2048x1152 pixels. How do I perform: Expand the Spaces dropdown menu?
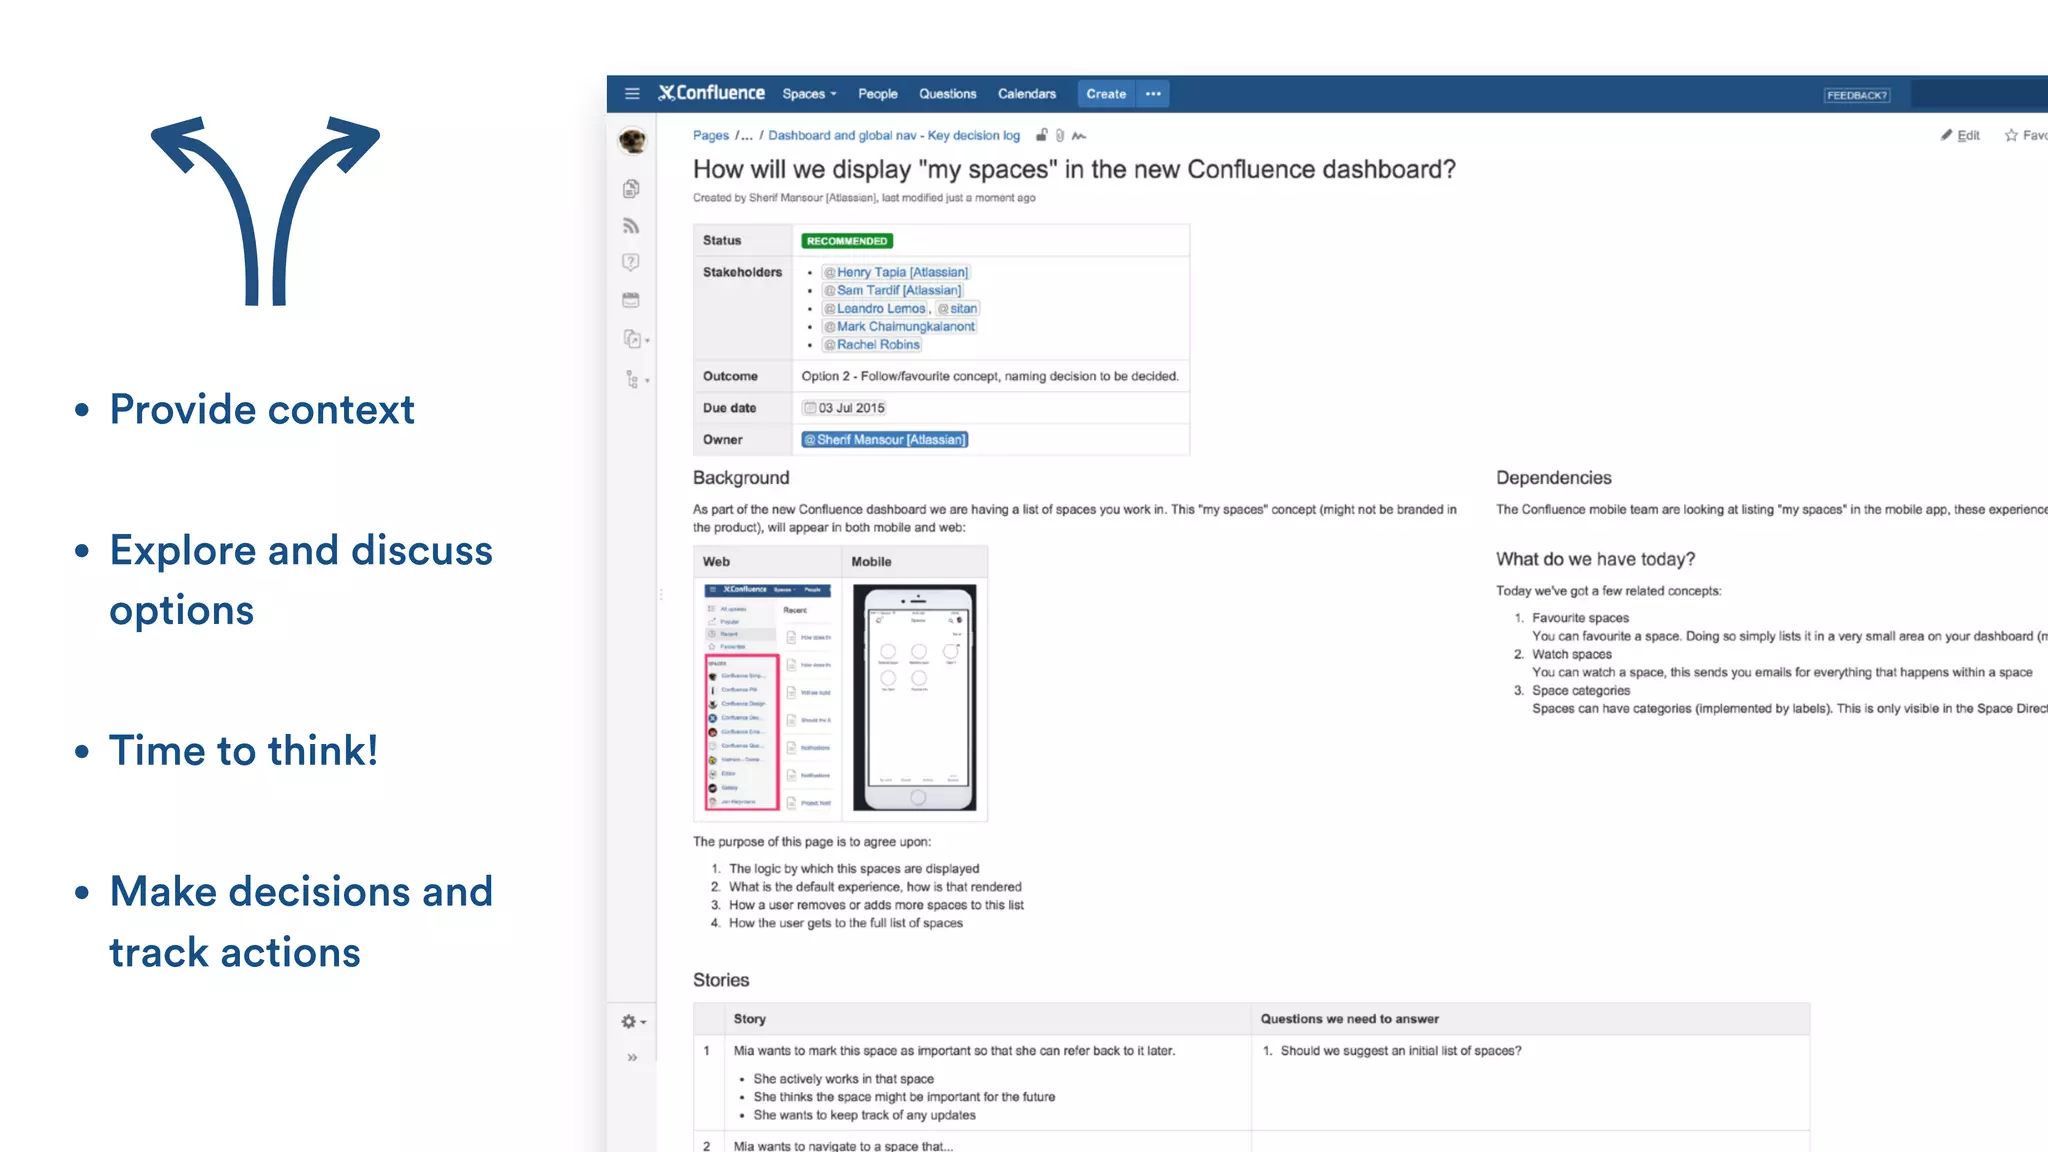809,94
